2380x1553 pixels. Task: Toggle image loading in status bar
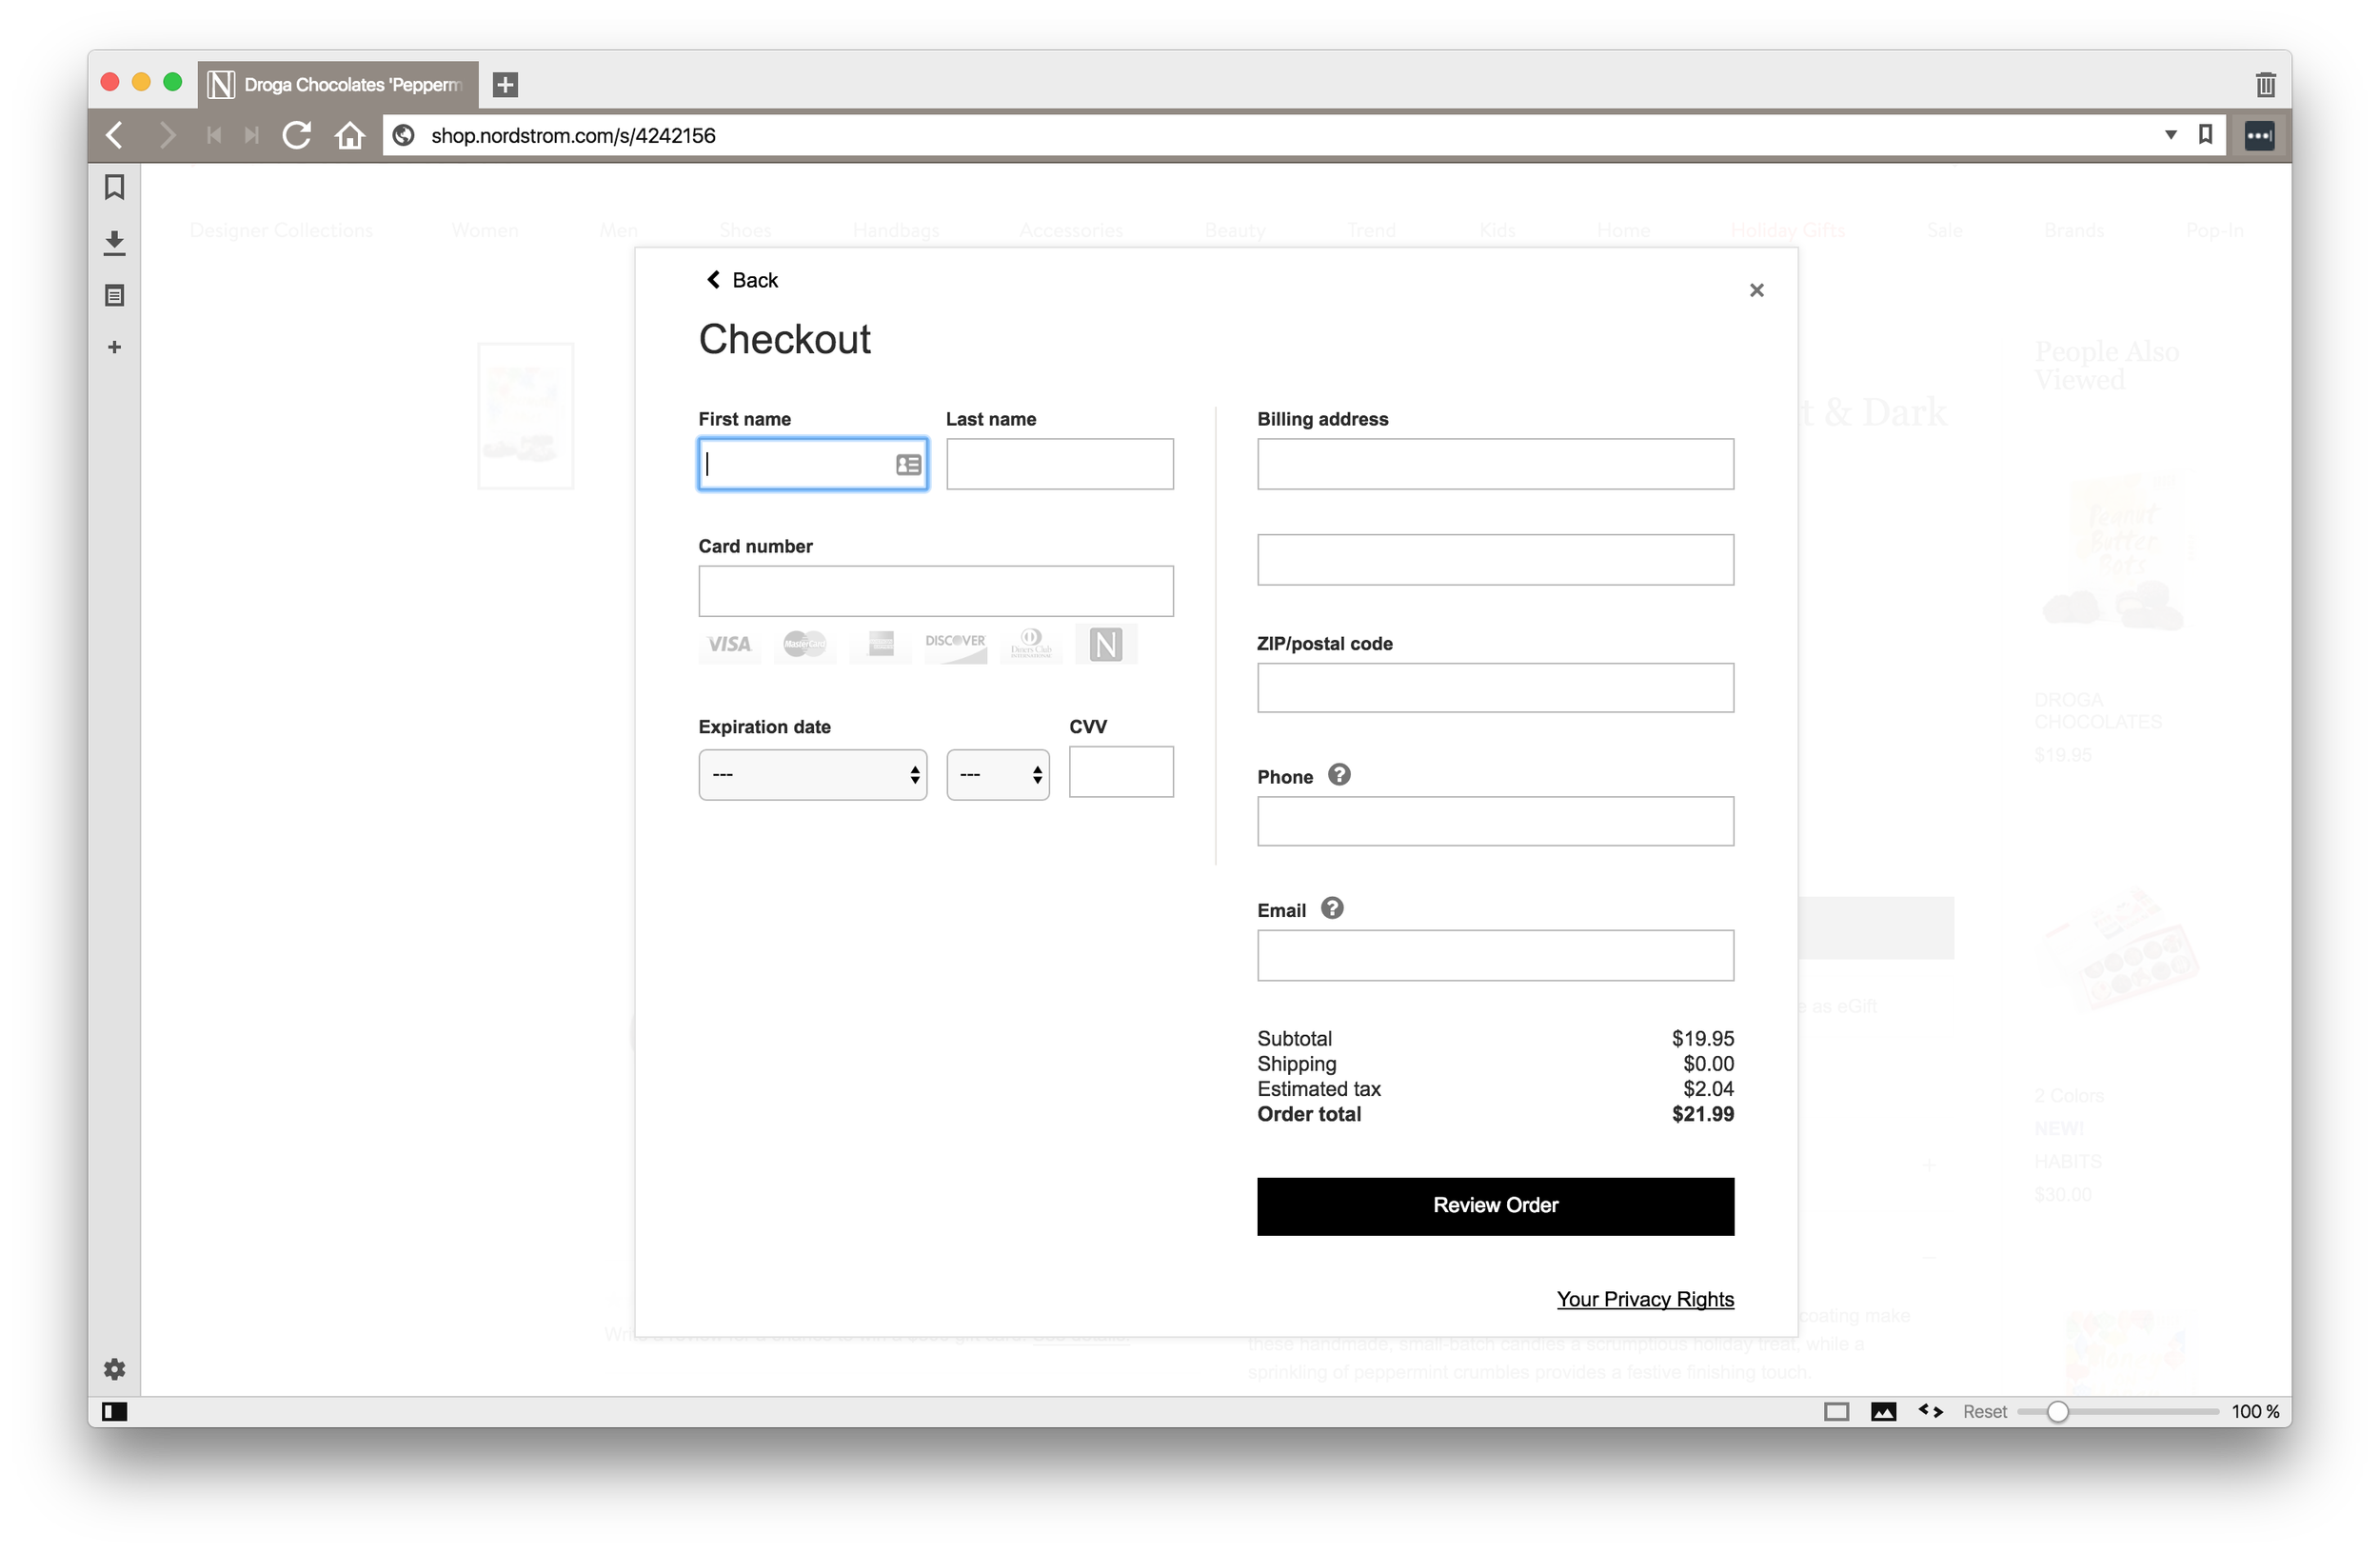click(1883, 1411)
